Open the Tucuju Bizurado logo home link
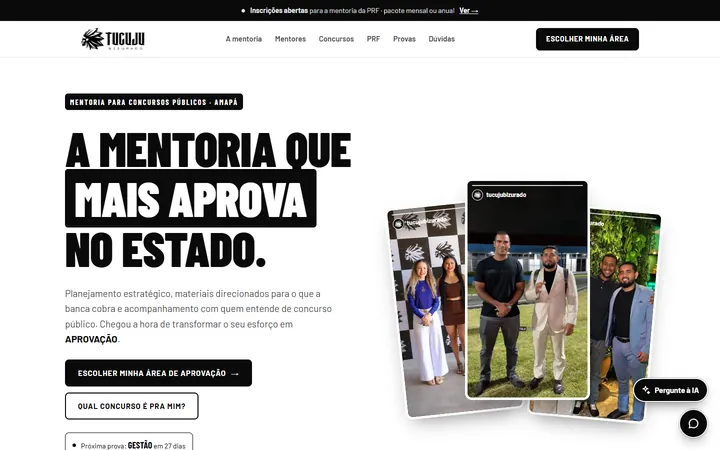Image resolution: width=720 pixels, height=450 pixels. tap(113, 39)
